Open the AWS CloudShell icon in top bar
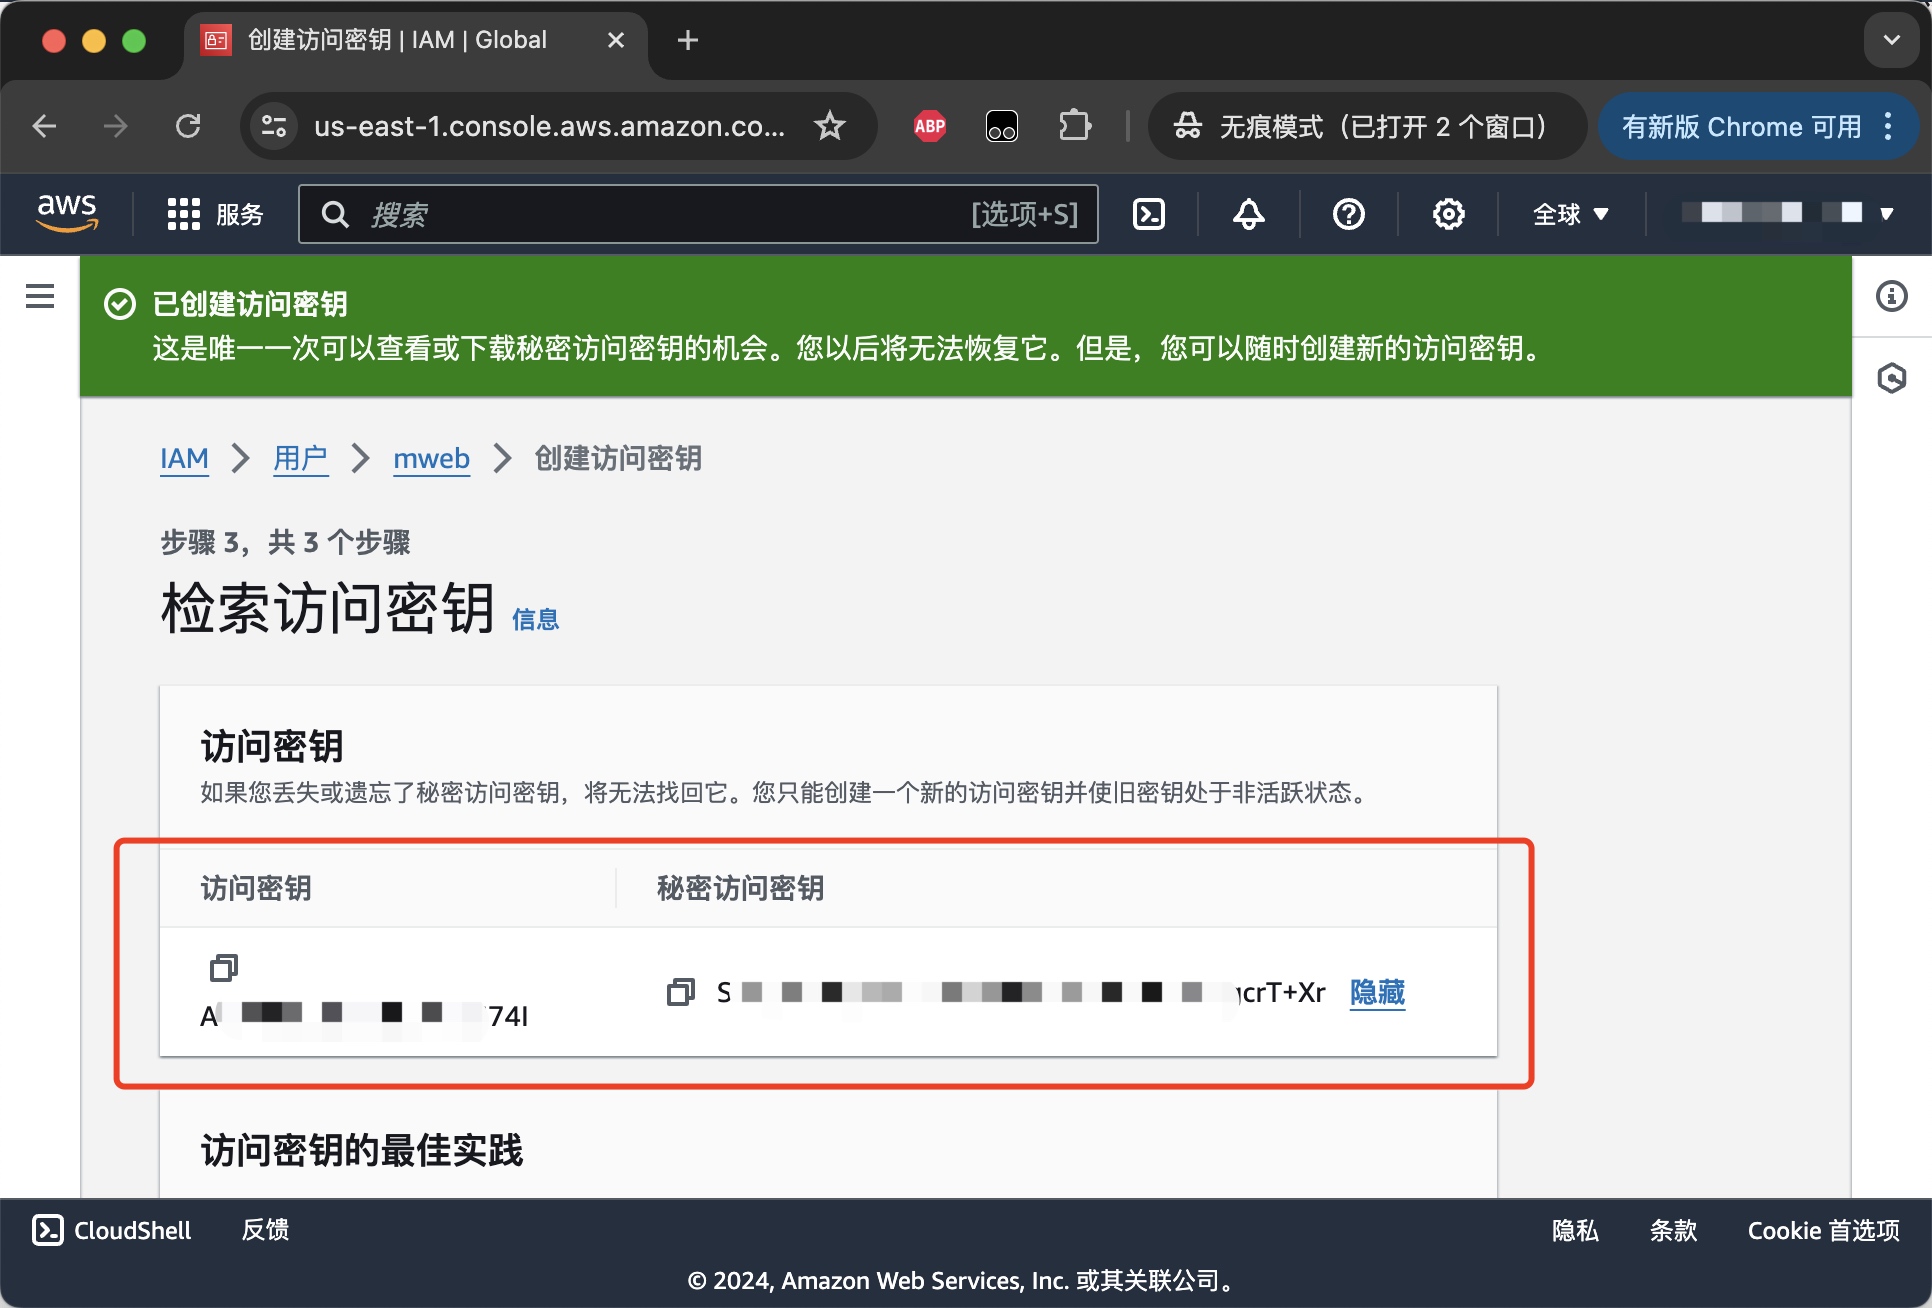1932x1308 pixels. coord(1148,214)
